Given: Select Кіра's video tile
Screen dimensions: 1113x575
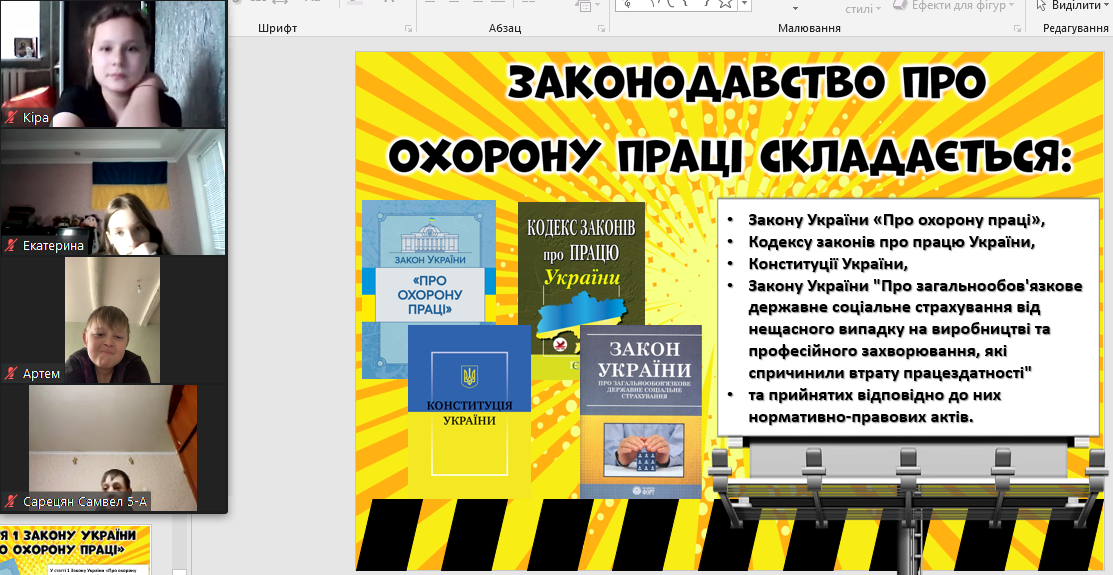Looking at the screenshot, I should pyautogui.click(x=114, y=64).
